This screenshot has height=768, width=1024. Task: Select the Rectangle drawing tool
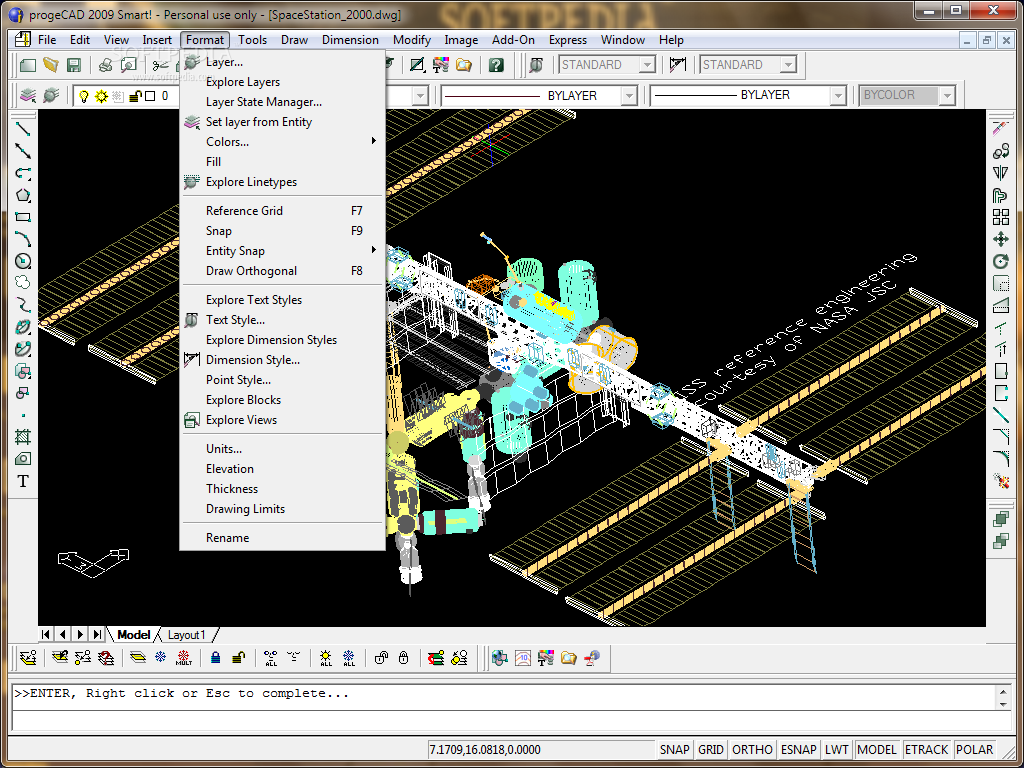23,217
